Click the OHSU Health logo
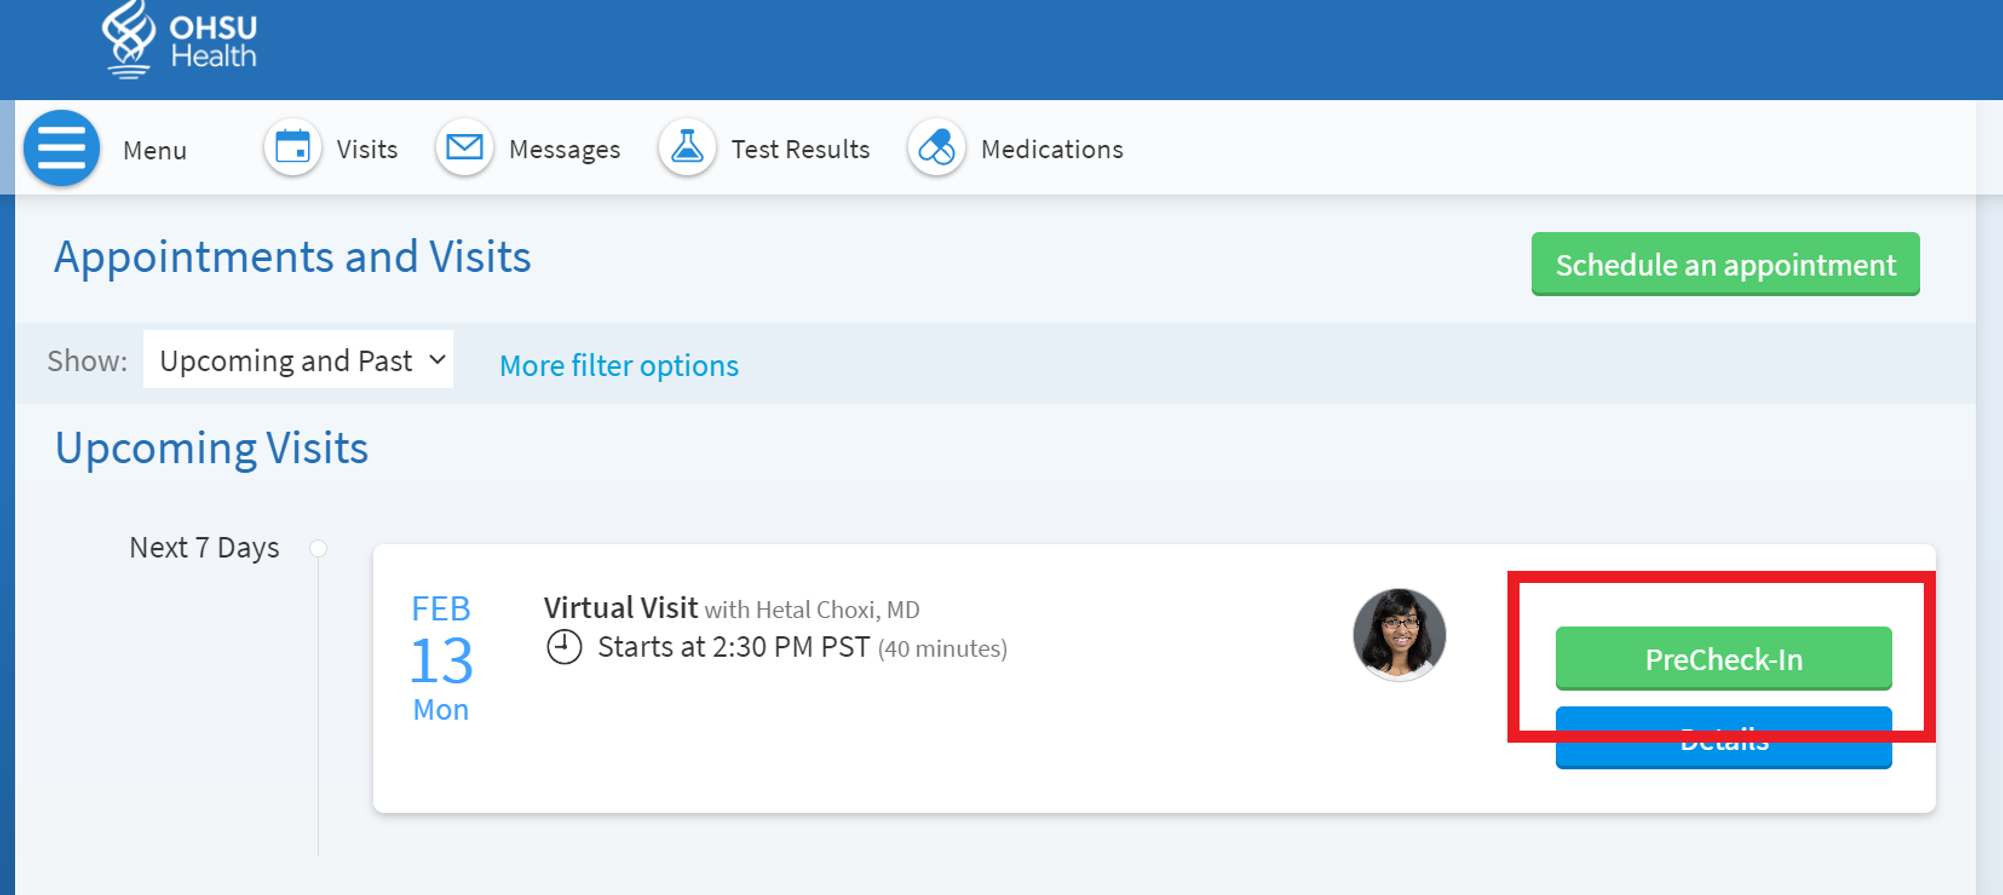 [180, 40]
